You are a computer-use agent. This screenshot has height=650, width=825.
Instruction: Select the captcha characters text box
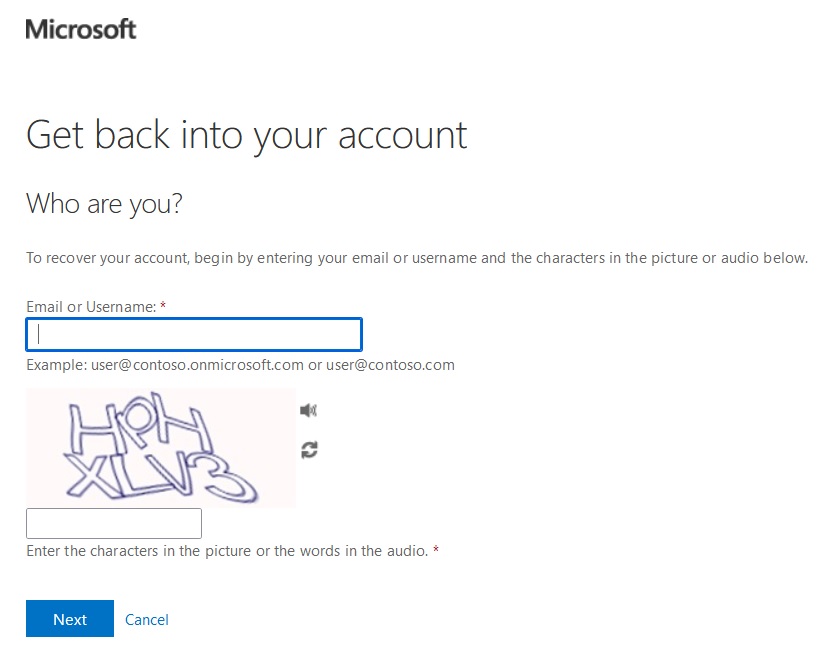click(114, 523)
